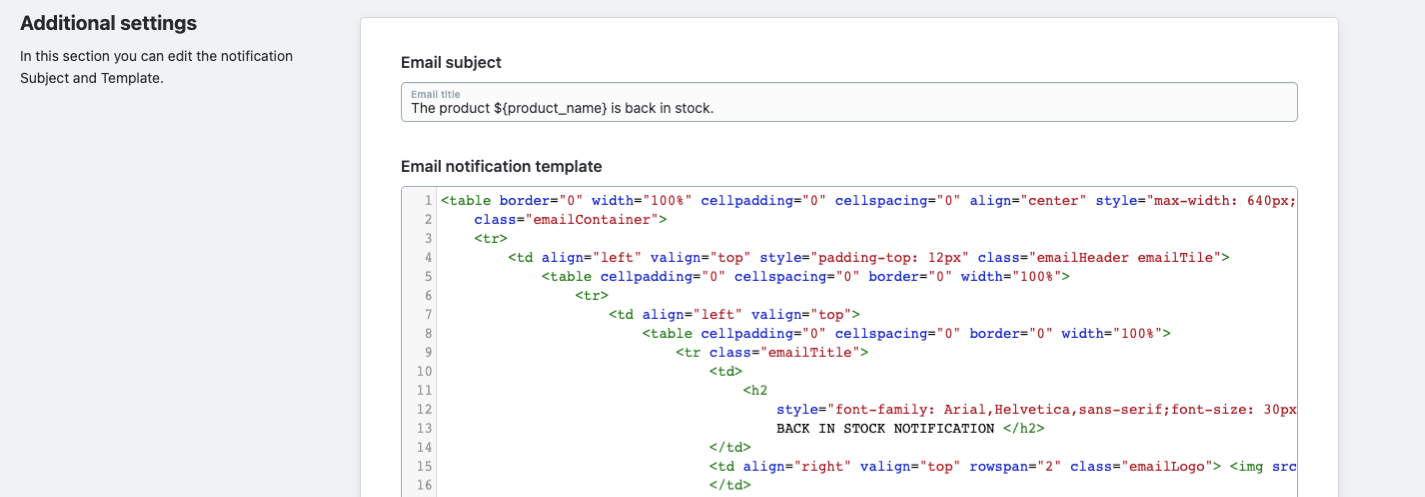Click the emailHeader emailTile td line

(x=868, y=257)
